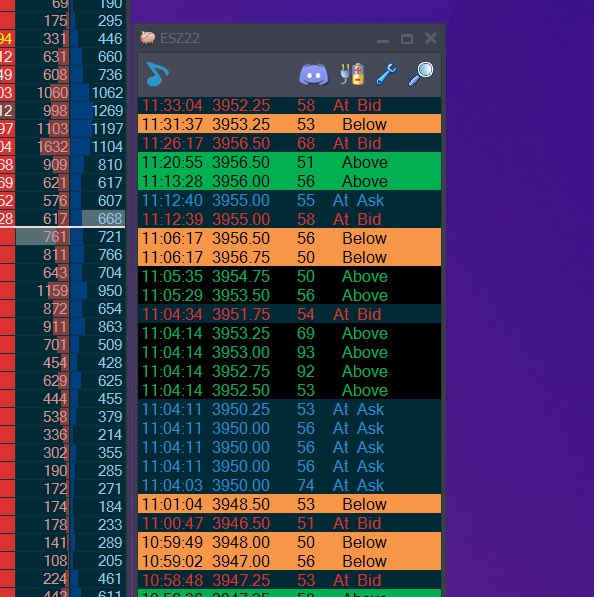Select the 11:33:04 3952.25 At Bid row
This screenshot has width=594, height=597.
pyautogui.click(x=289, y=105)
